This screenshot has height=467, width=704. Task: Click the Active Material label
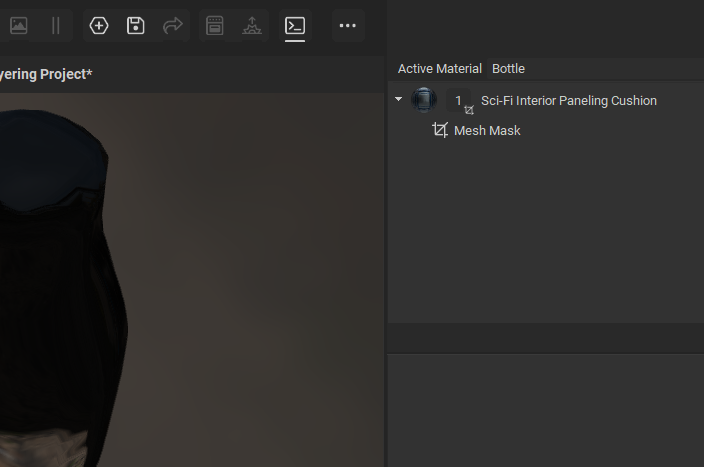click(x=439, y=69)
